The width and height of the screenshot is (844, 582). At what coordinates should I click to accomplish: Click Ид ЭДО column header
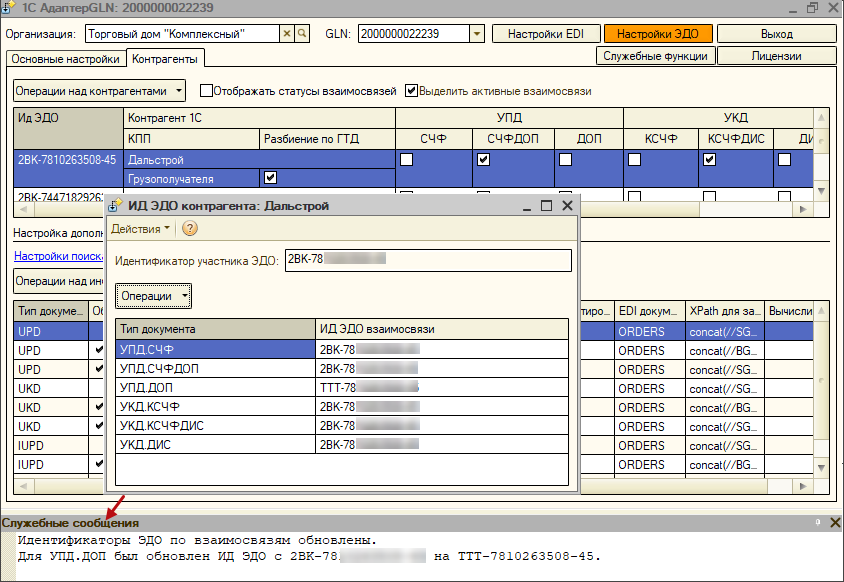point(68,128)
